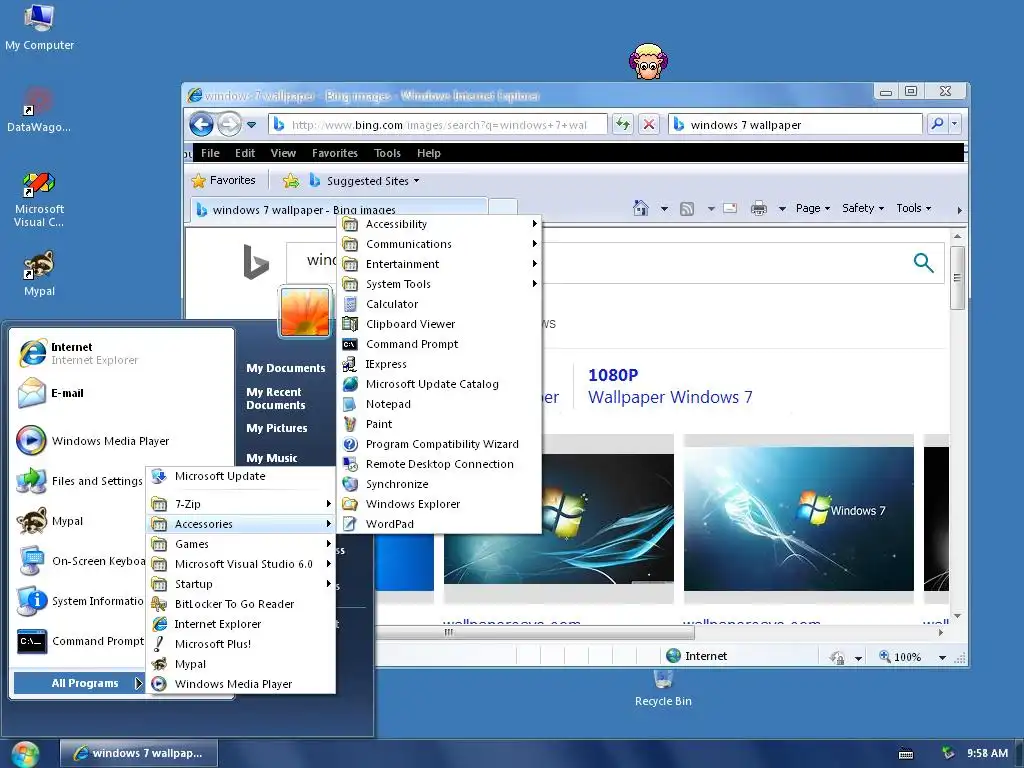The height and width of the screenshot is (768, 1024).
Task: Open Program Compatibility Wizard
Action: click(x=440, y=444)
